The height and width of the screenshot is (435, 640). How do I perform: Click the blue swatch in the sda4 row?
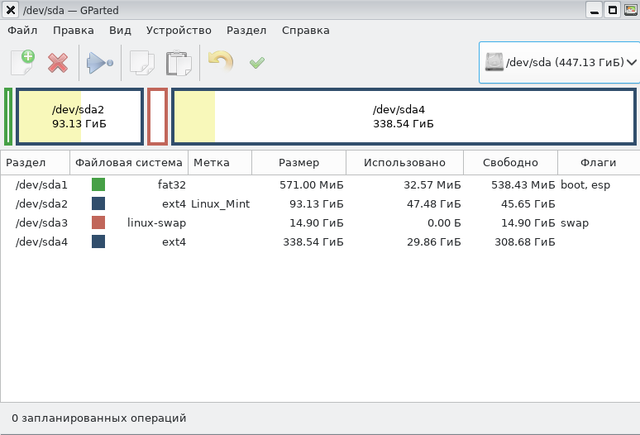(x=98, y=242)
